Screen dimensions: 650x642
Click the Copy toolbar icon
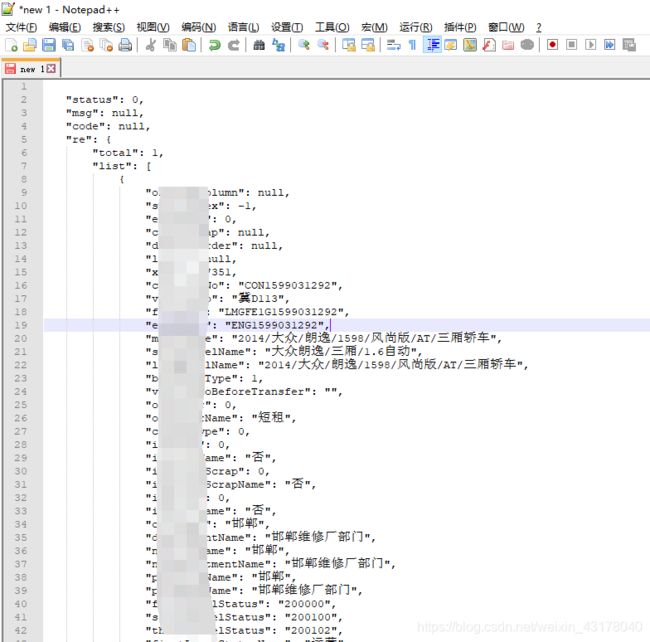pyautogui.click(x=170, y=45)
